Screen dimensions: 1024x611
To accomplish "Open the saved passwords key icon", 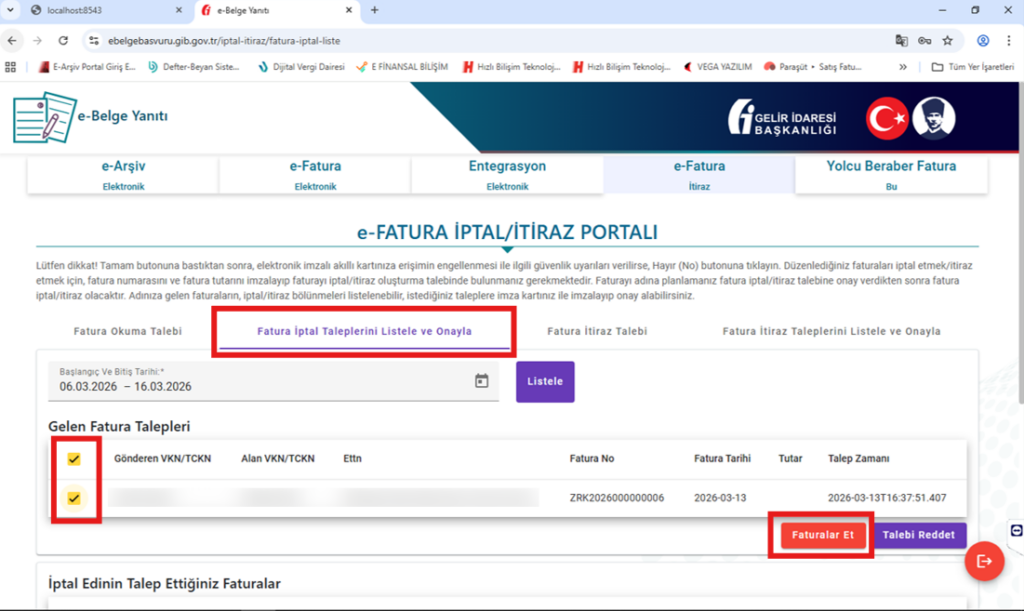I will coord(924,40).
